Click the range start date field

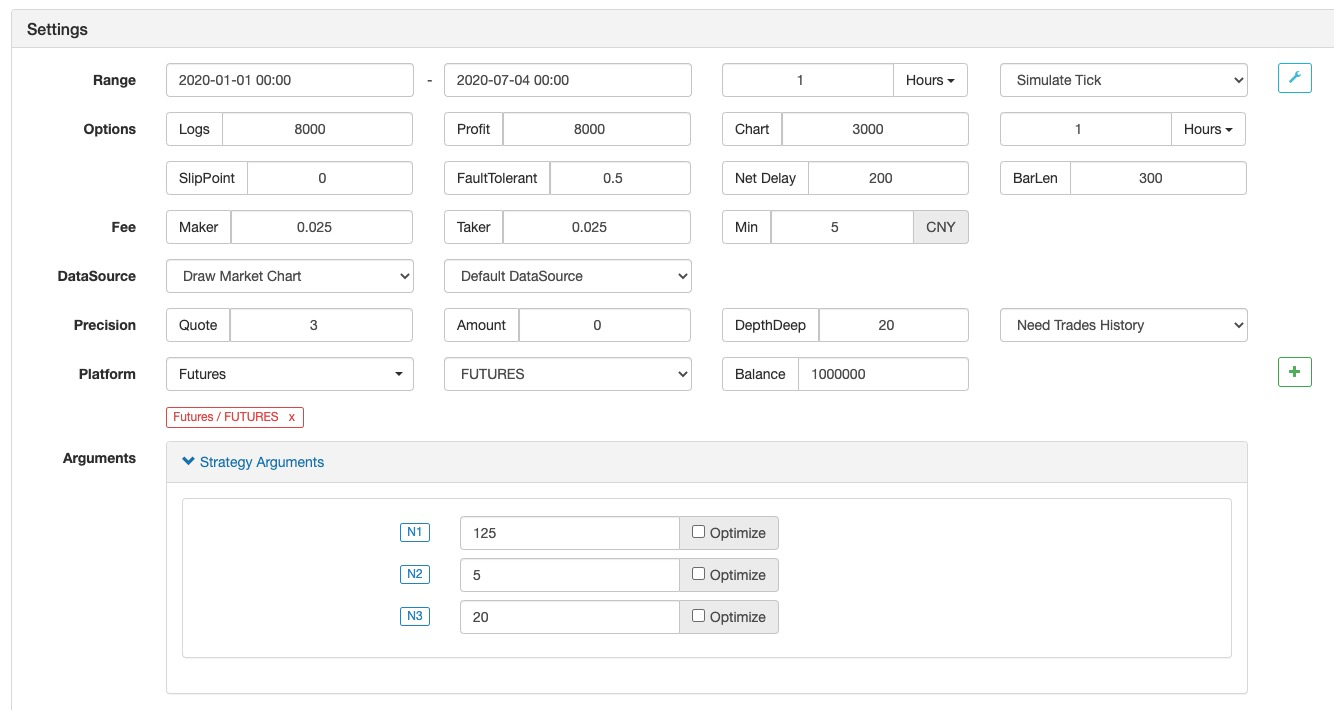pyautogui.click(x=289, y=80)
